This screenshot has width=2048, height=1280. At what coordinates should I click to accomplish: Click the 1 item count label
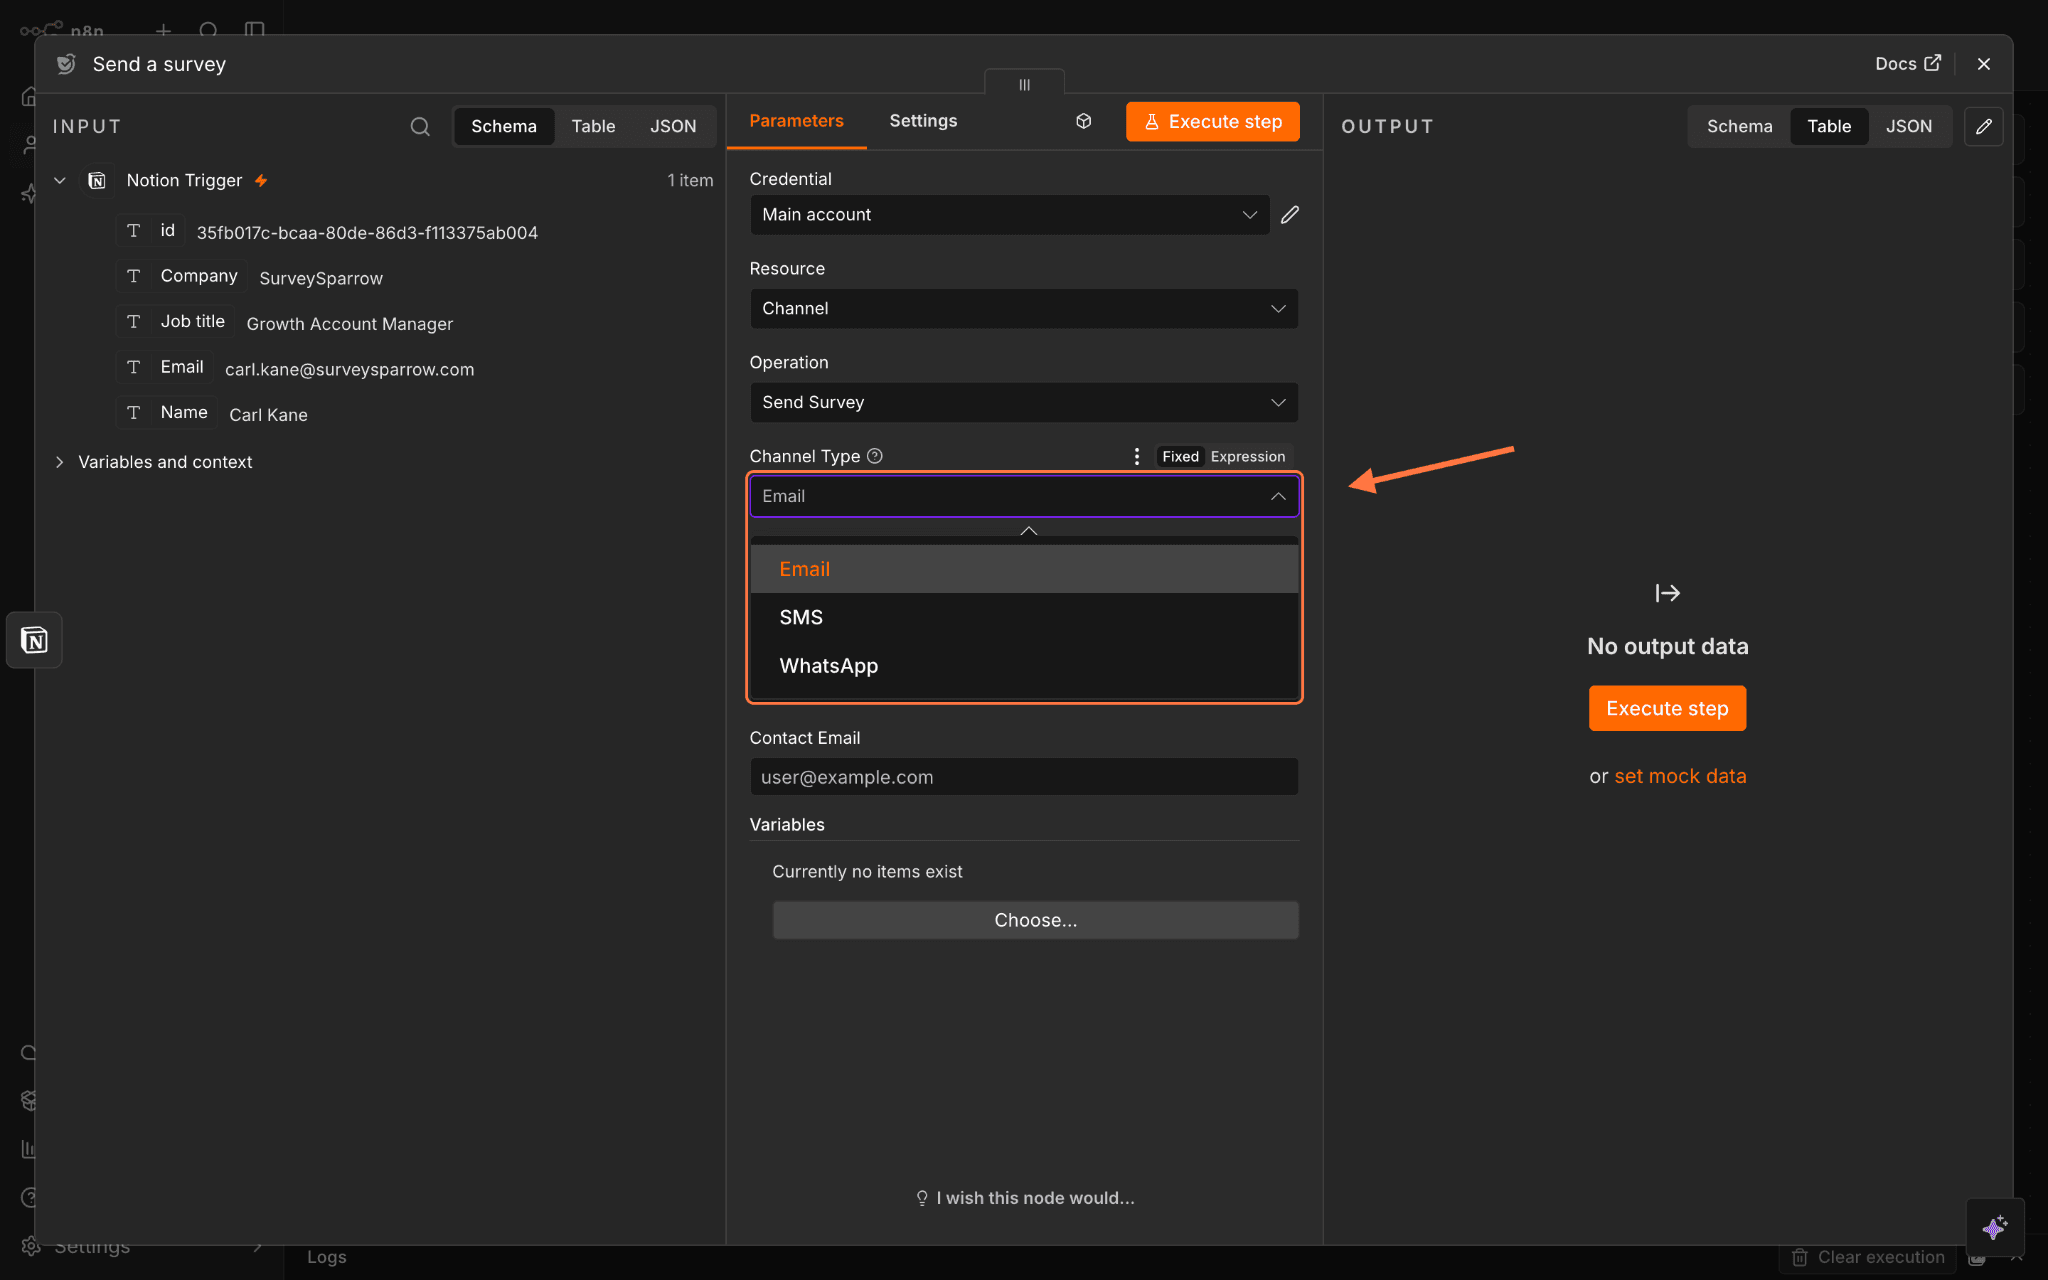tap(690, 181)
